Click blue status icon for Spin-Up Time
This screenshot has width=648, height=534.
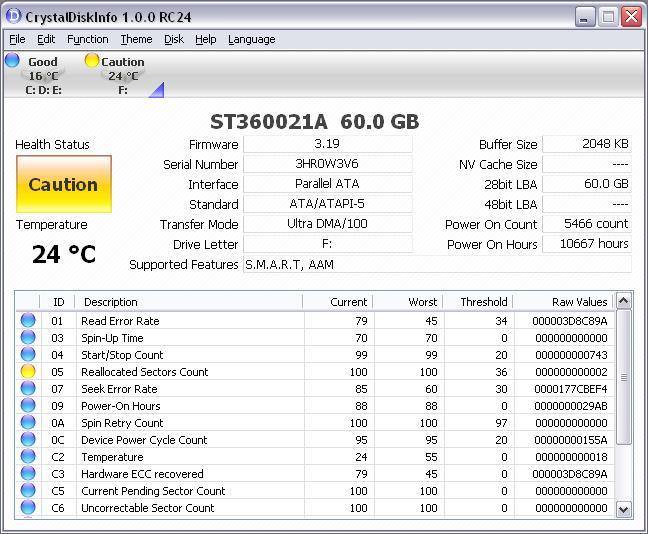pyautogui.click(x=28, y=337)
